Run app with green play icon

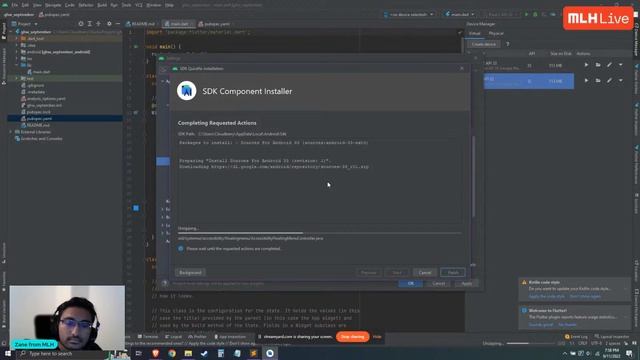(x=527, y=14)
